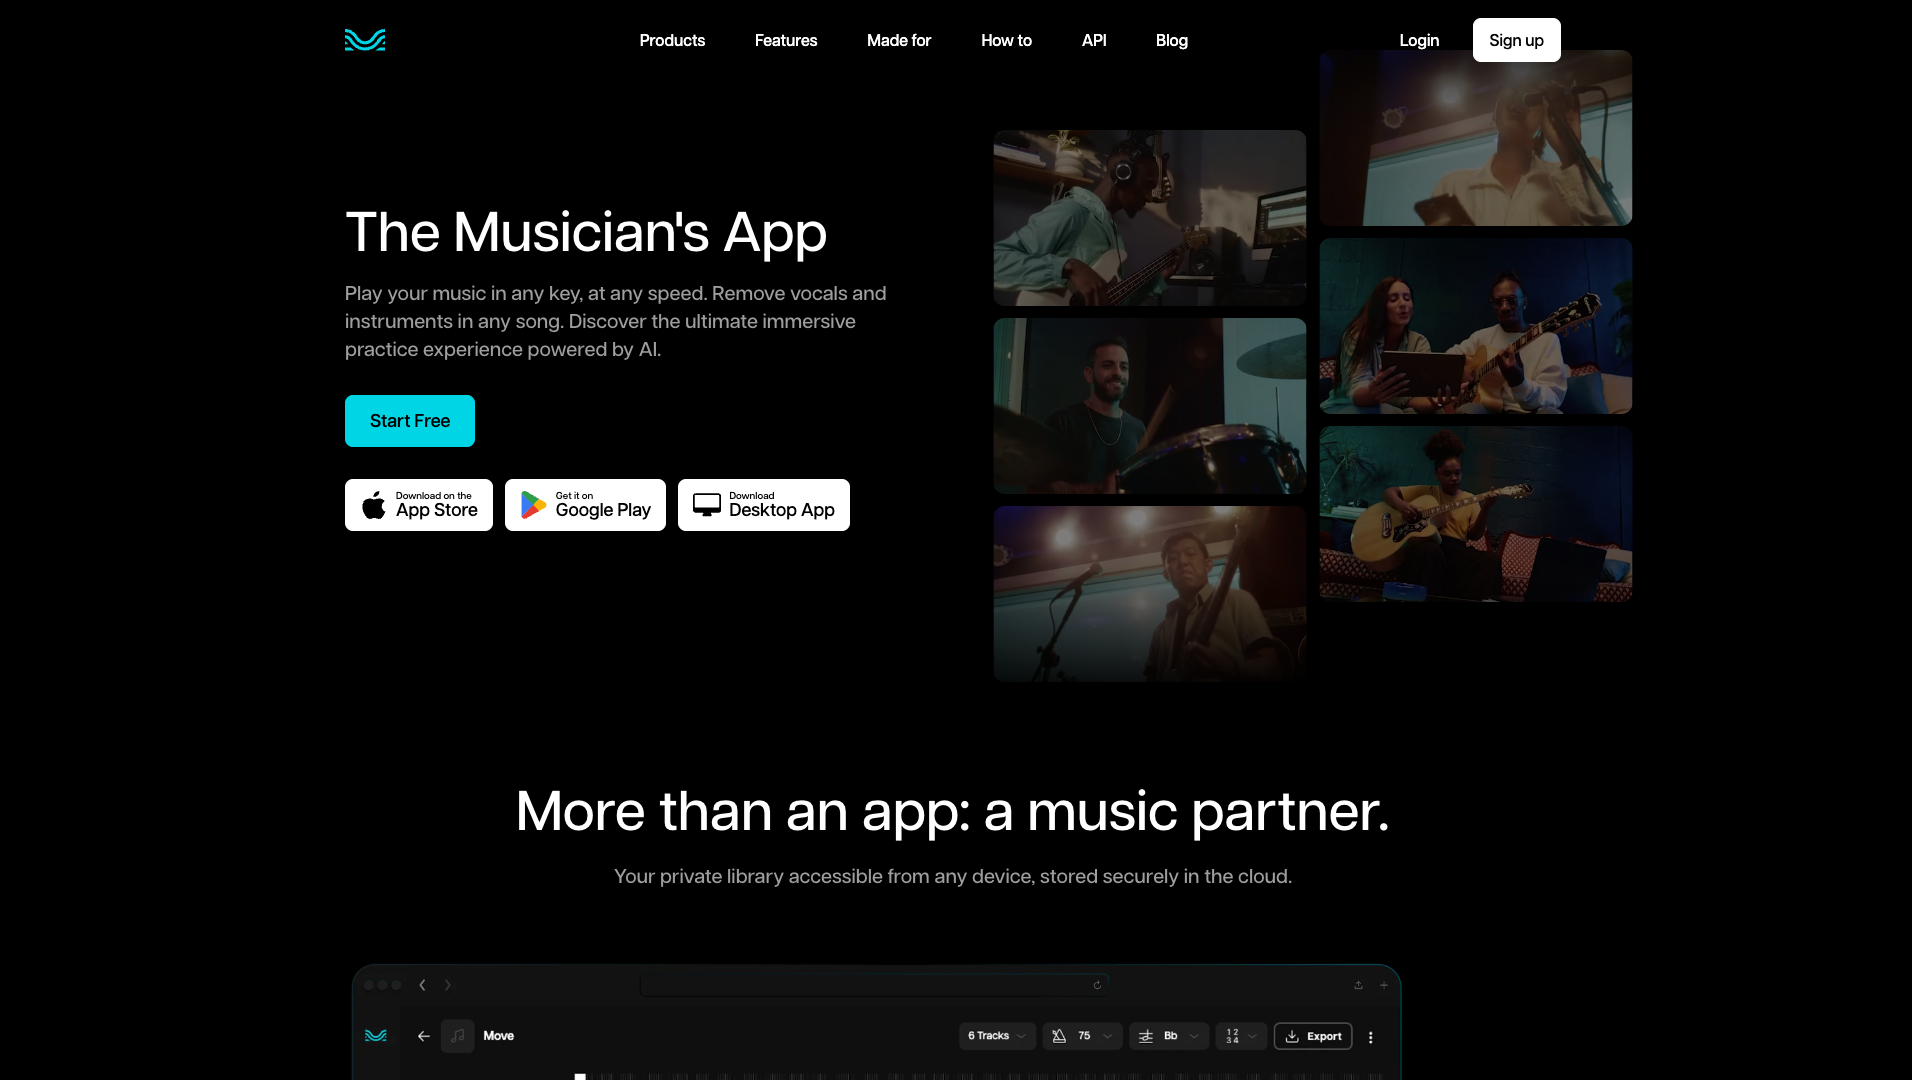
Task: Open the count-in 1234 dropdown
Action: (1241, 1036)
